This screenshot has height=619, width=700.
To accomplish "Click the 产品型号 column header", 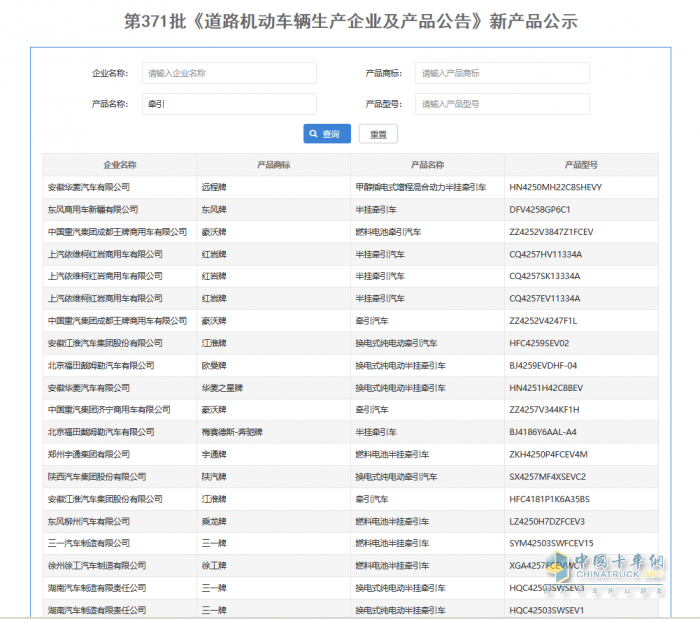I will pyautogui.click(x=581, y=165).
